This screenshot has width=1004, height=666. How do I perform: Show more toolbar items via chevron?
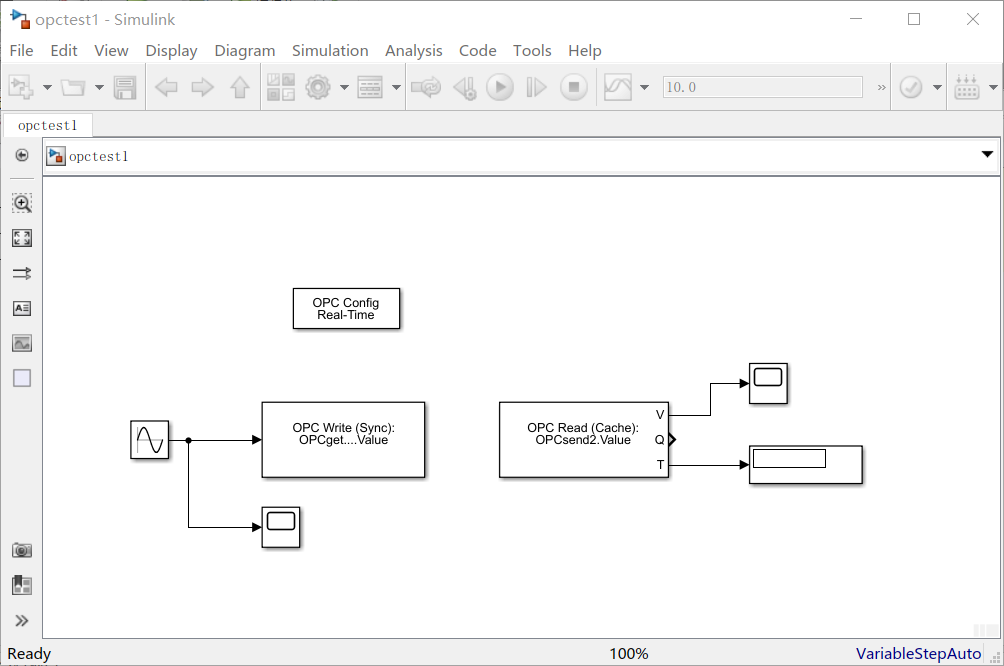tap(882, 87)
